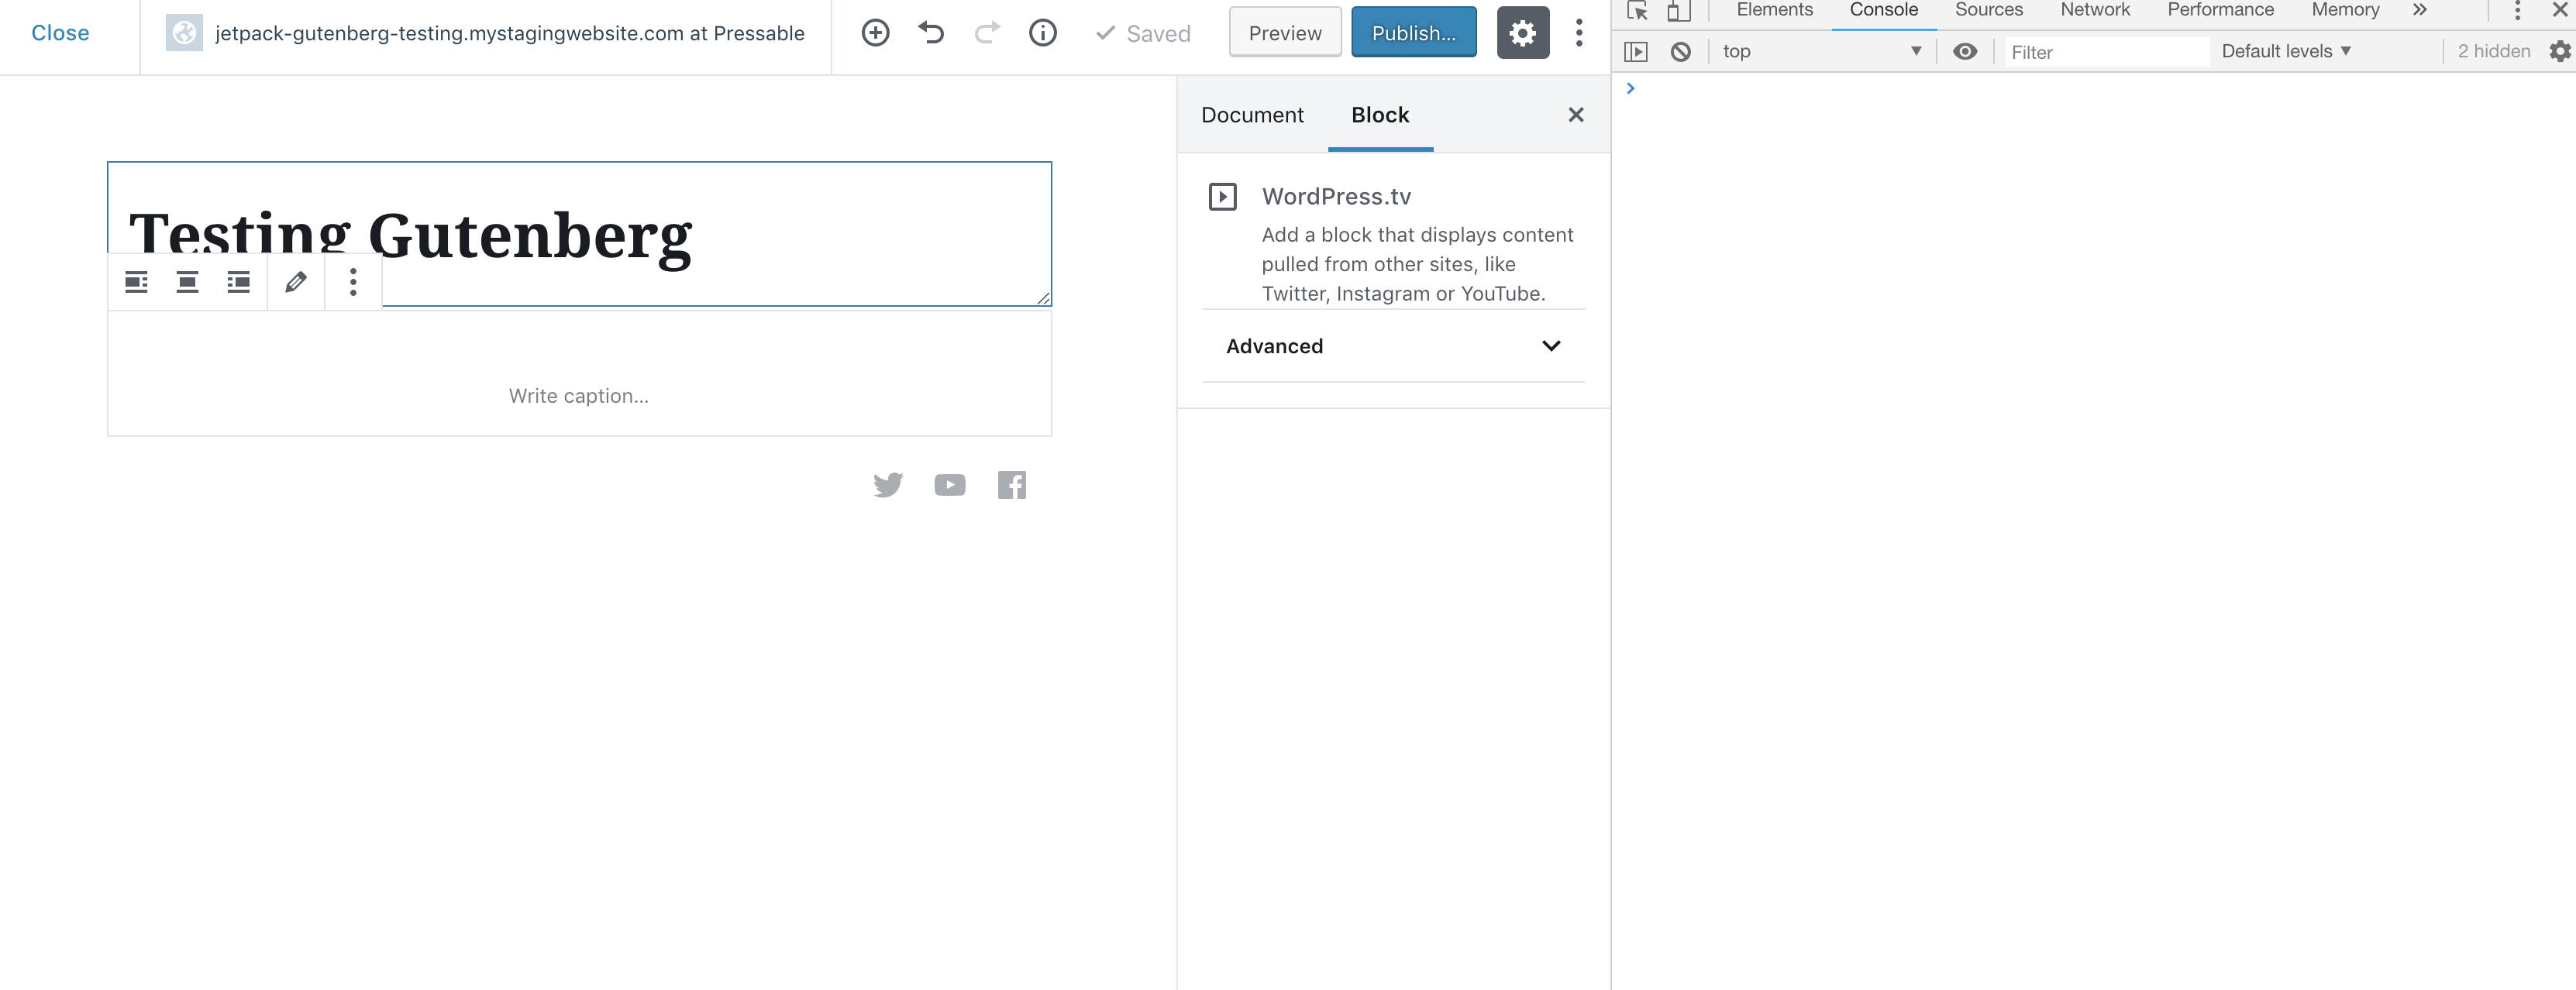Click the pencil edit URL icon
Image resolution: width=2576 pixels, height=990 pixels.
pos(295,282)
